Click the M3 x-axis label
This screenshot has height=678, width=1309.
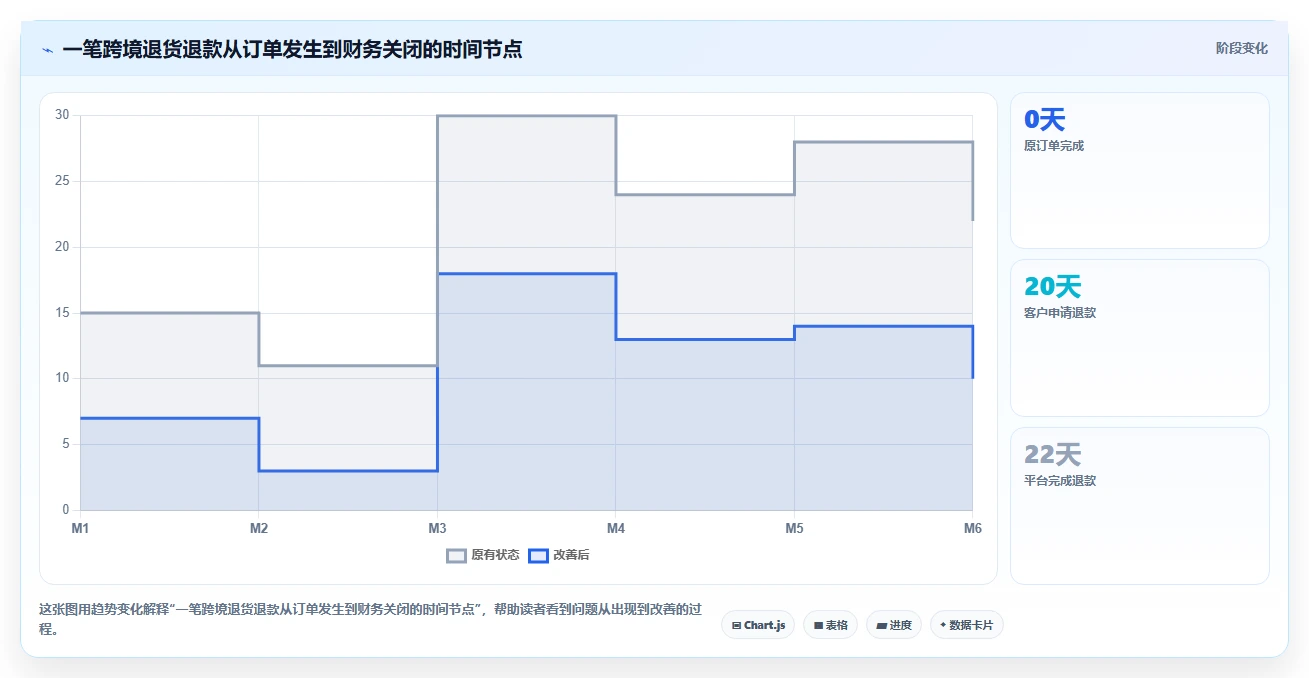click(x=437, y=528)
